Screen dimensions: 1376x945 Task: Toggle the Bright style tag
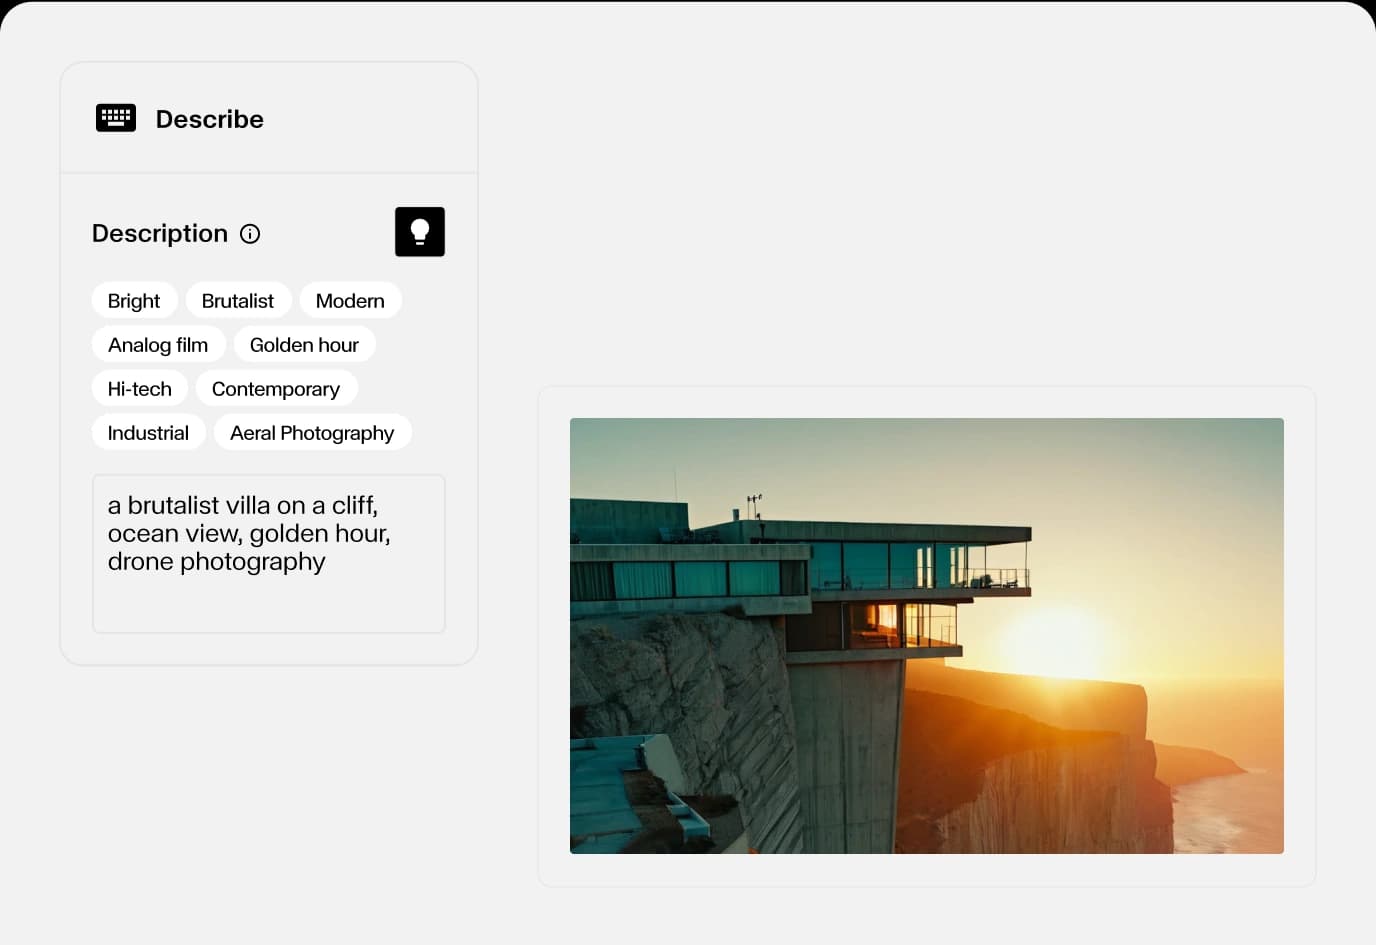[134, 301]
